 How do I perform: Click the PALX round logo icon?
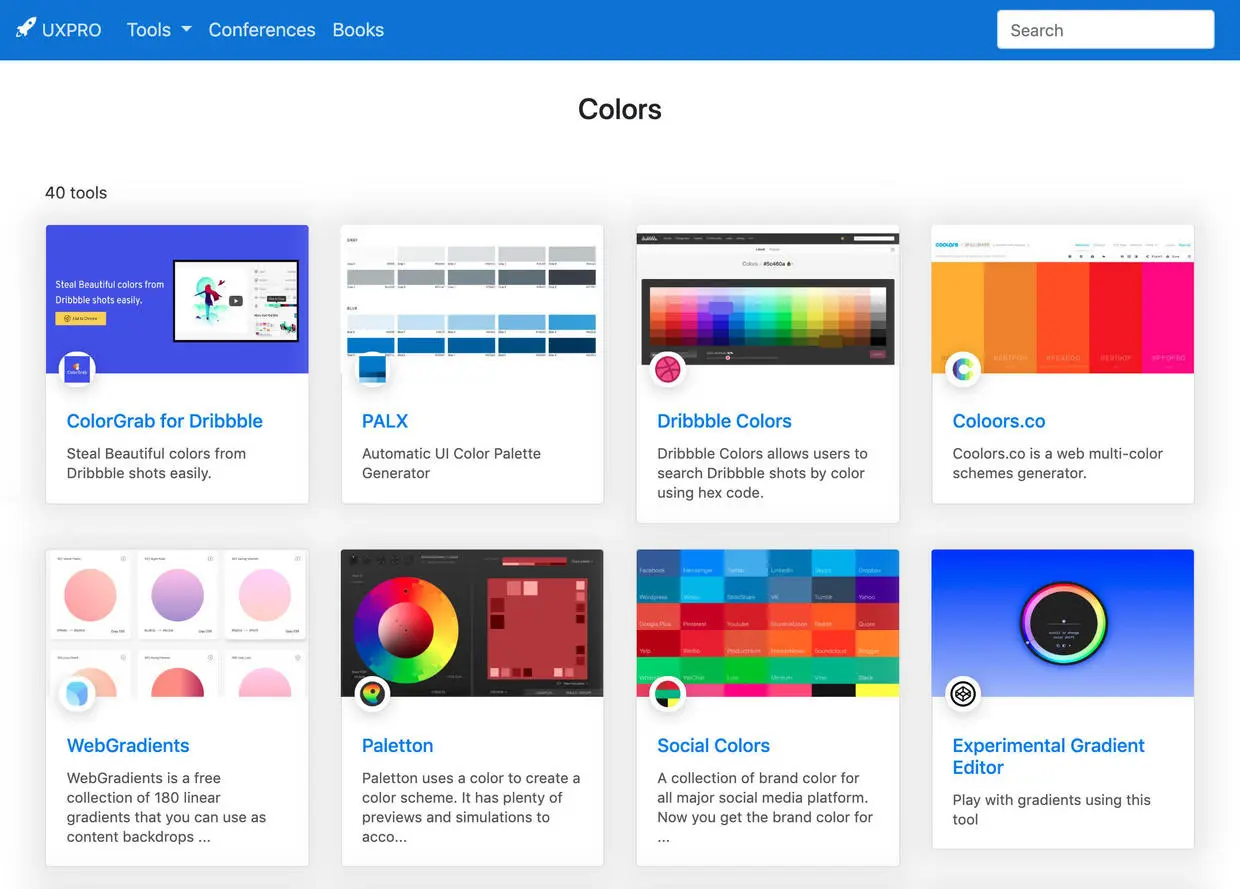tap(372, 370)
